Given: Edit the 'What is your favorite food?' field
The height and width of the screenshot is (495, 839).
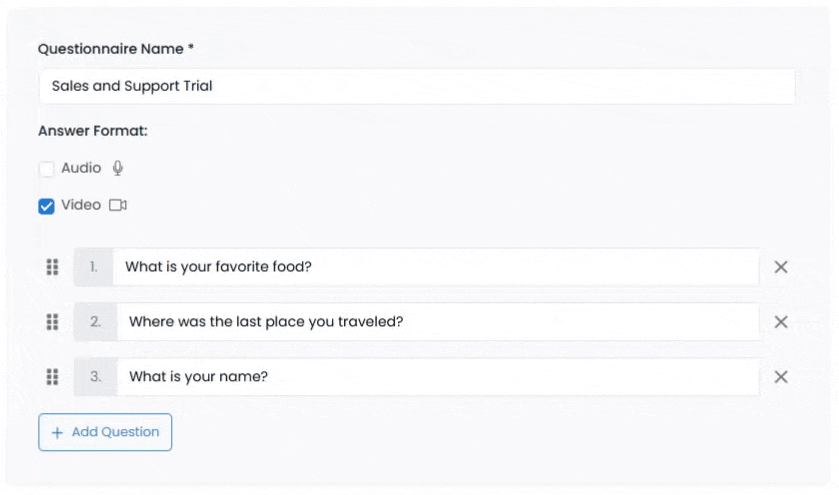Looking at the screenshot, I should point(436,267).
